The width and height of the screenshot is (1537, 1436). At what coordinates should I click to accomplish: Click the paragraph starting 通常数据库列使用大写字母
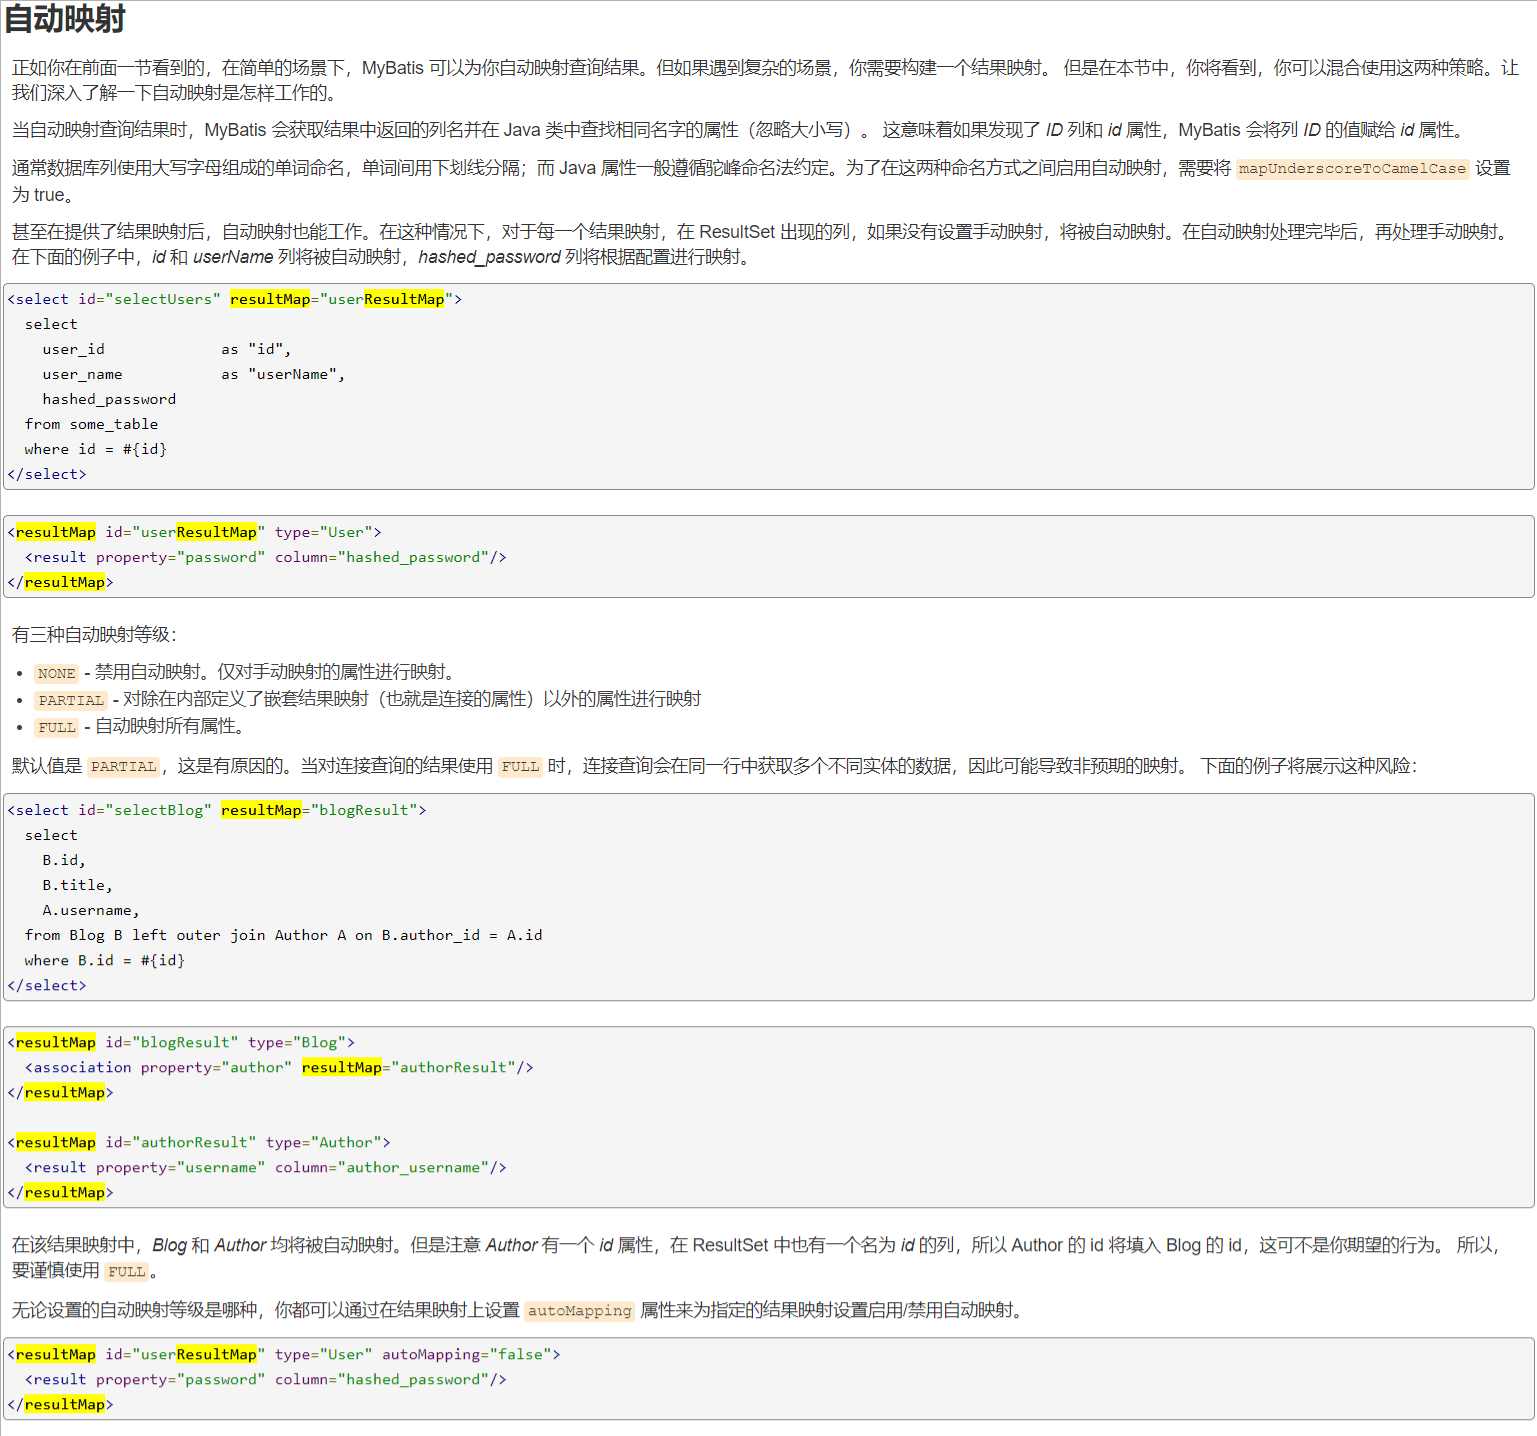click(762, 181)
